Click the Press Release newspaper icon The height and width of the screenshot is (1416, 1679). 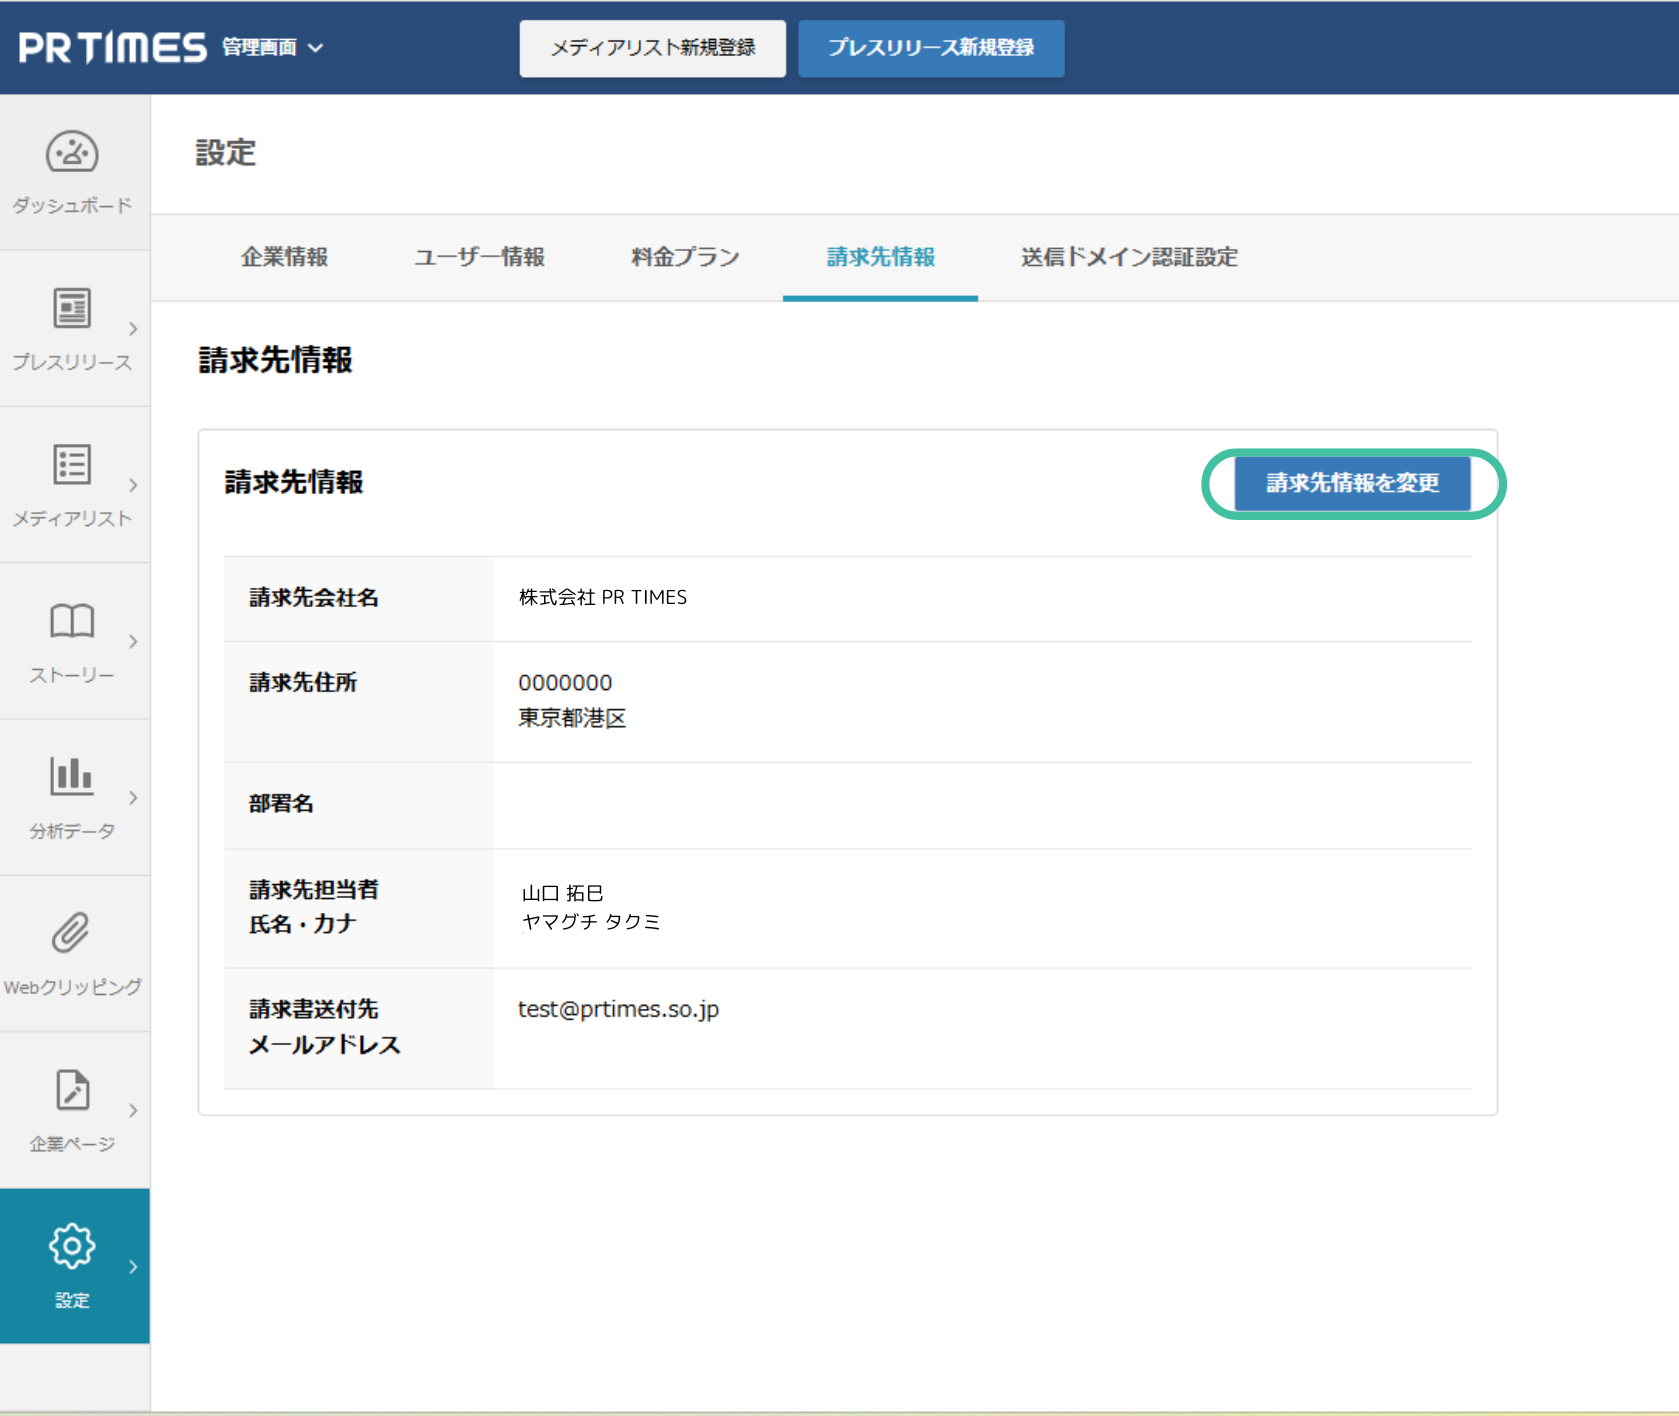pos(72,308)
